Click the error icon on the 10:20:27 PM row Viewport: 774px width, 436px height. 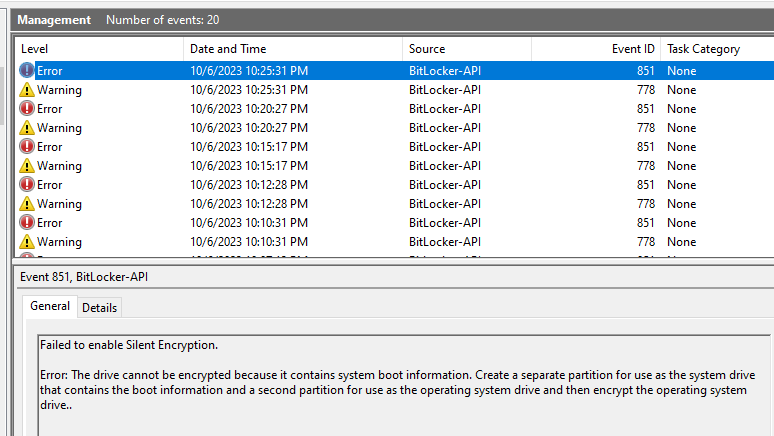point(27,109)
